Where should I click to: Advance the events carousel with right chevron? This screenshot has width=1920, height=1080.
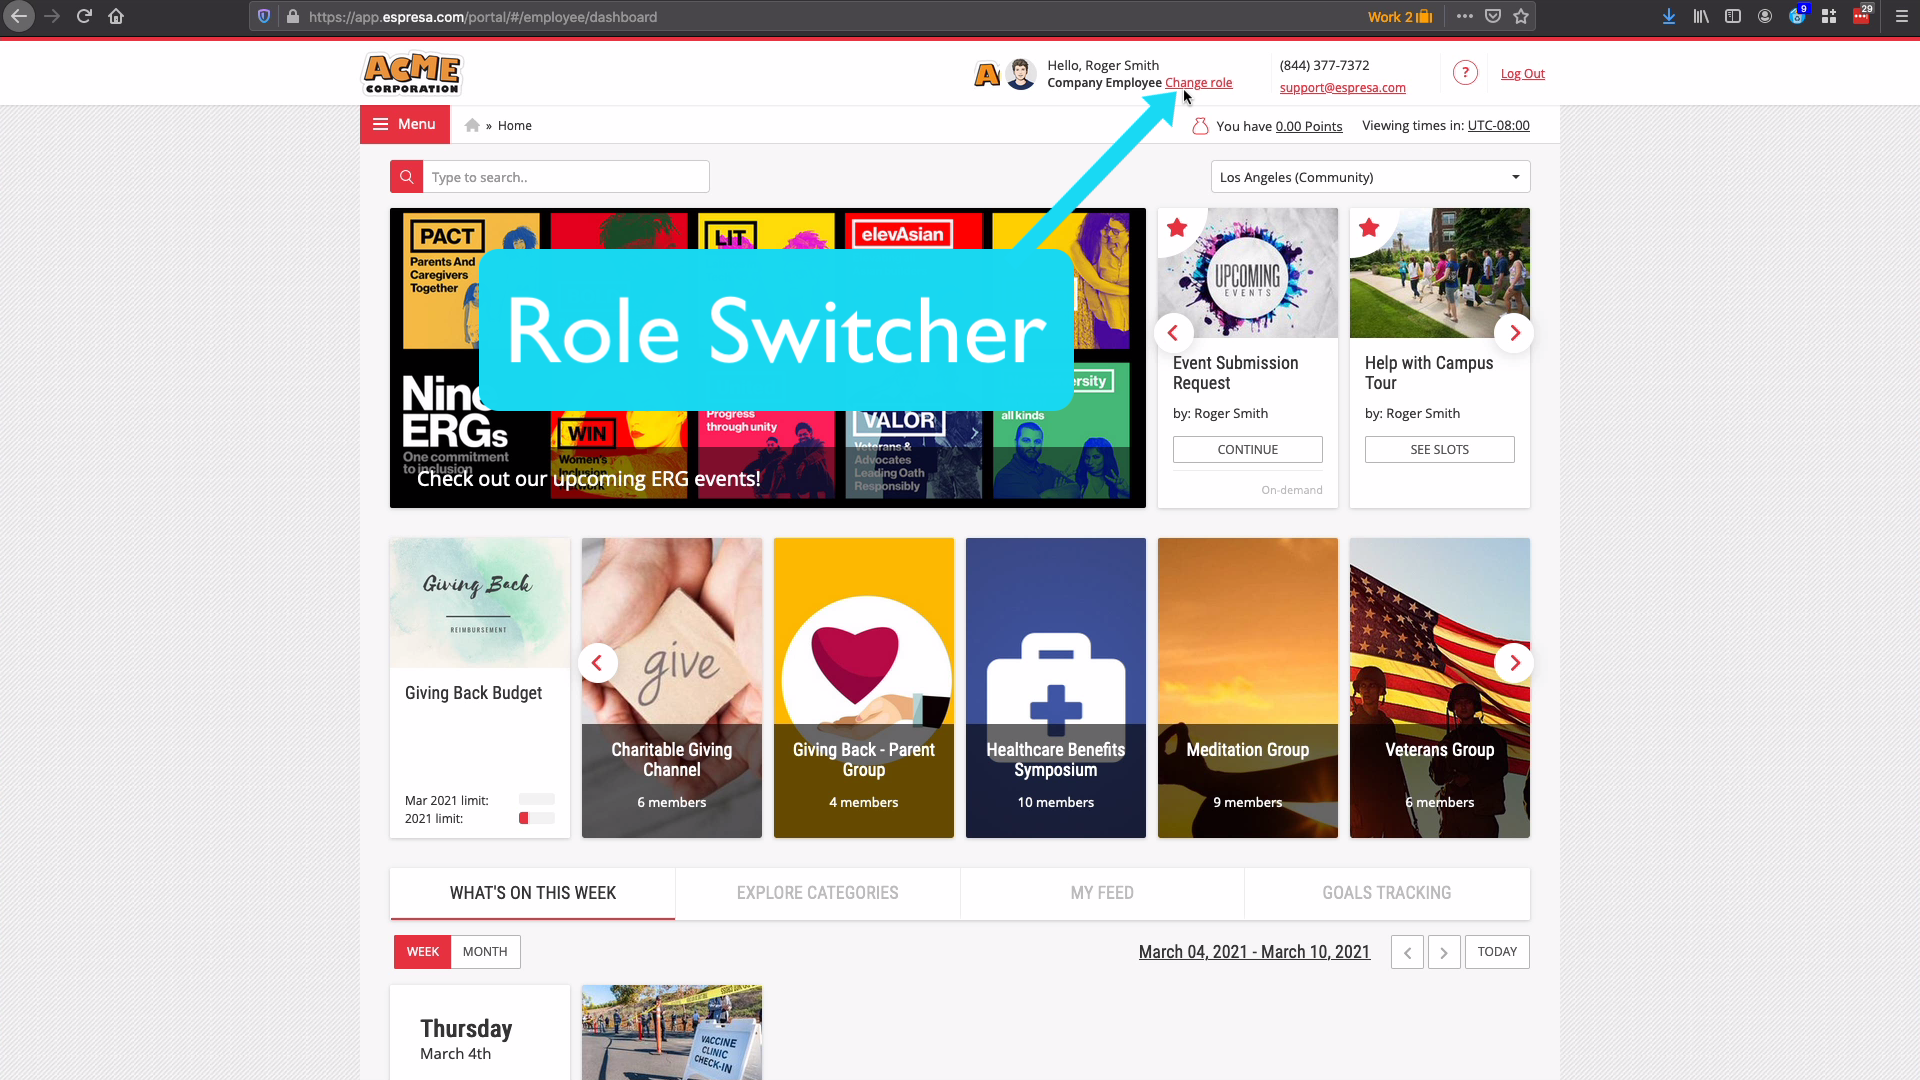[x=1514, y=332]
